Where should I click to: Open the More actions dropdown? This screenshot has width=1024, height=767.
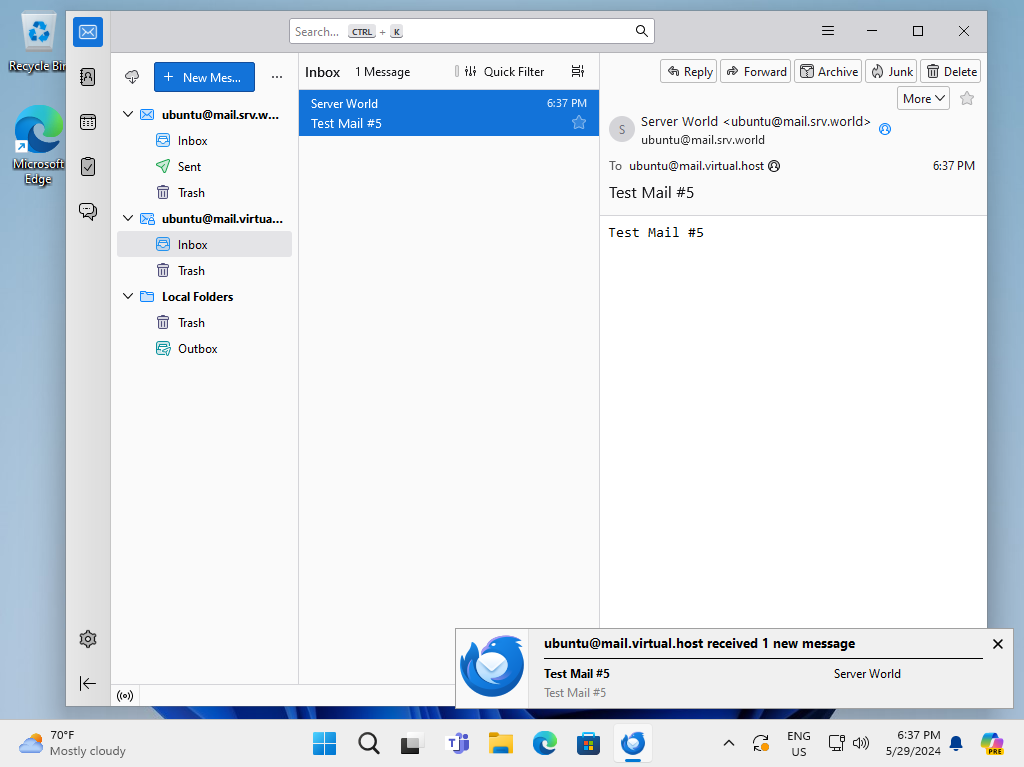(923, 99)
